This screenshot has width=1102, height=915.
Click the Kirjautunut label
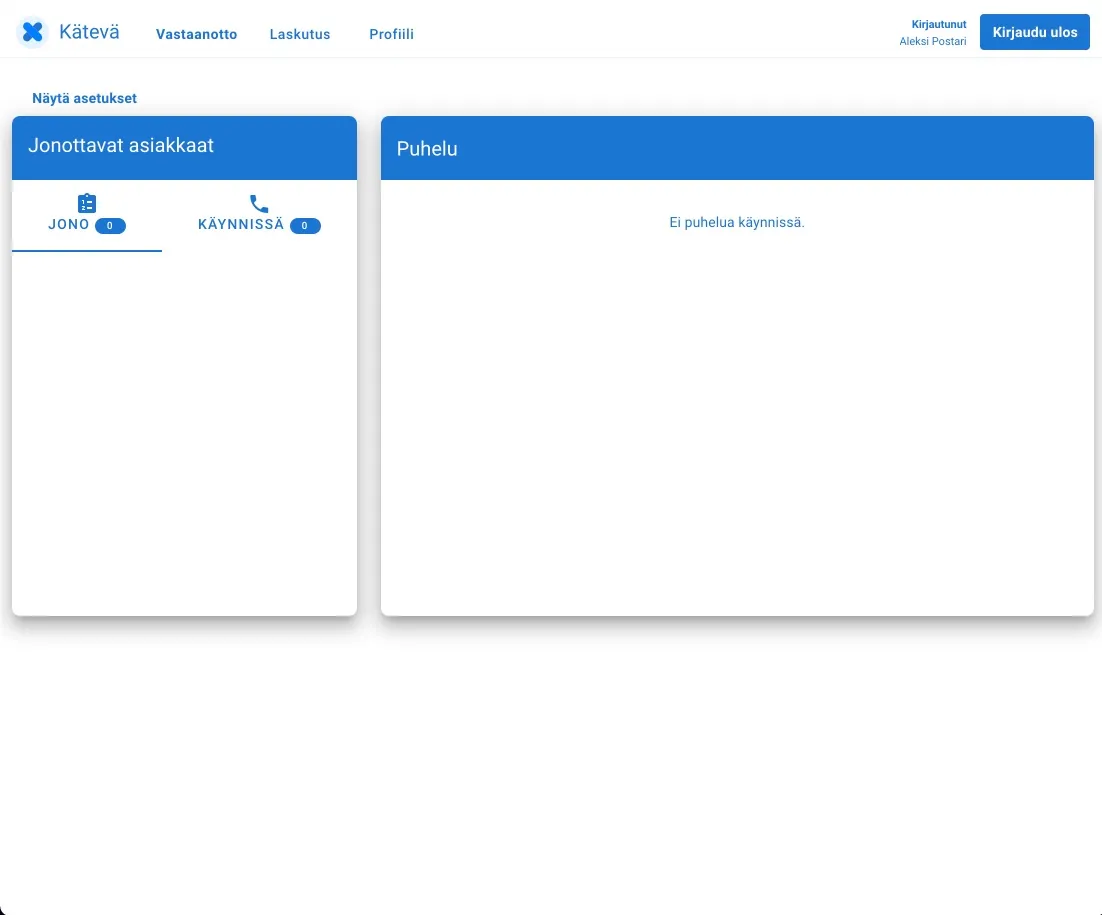[x=939, y=24]
